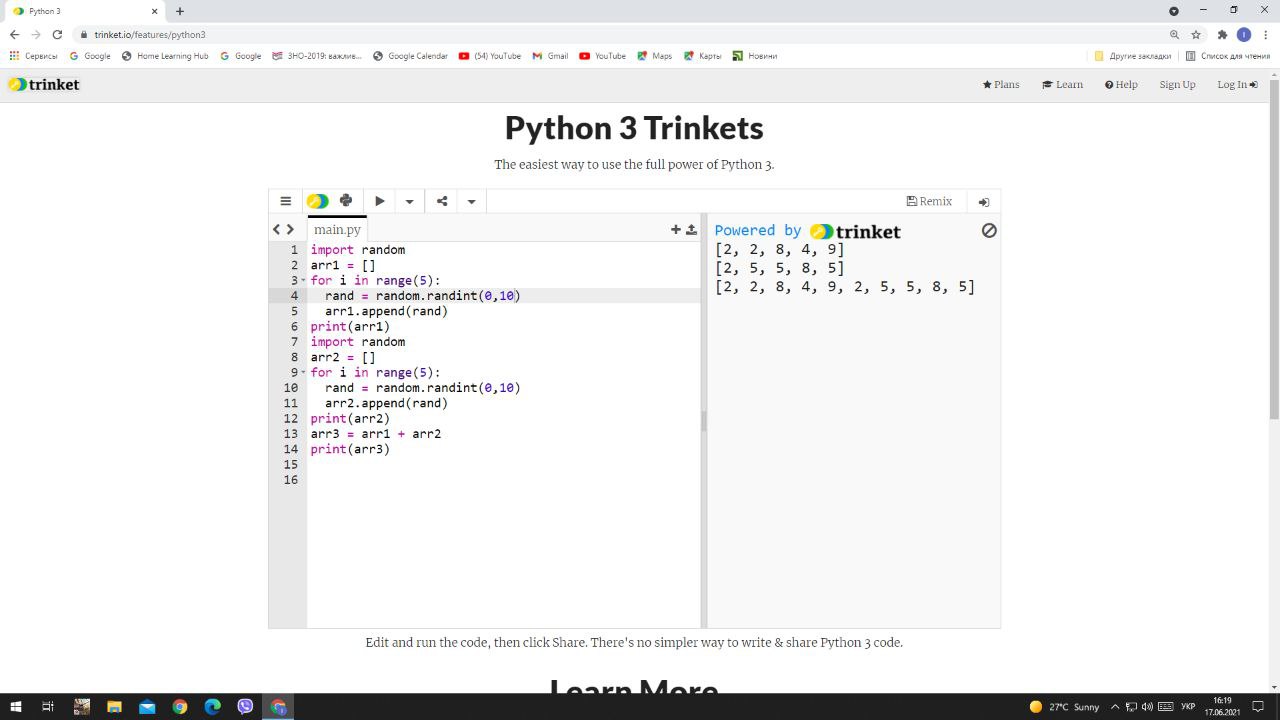Click the left chevron file navigation arrow
Image resolution: width=1280 pixels, height=720 pixels.
[x=277, y=229]
